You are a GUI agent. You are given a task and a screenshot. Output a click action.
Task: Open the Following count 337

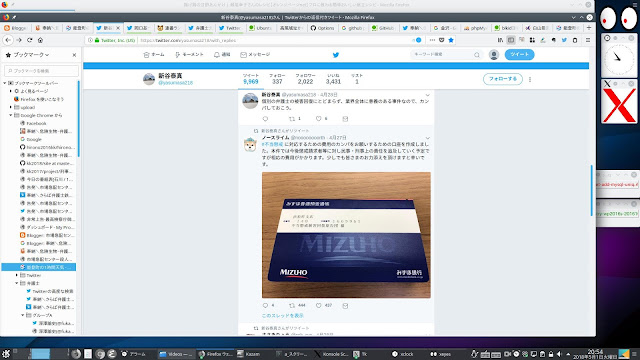click(277, 79)
